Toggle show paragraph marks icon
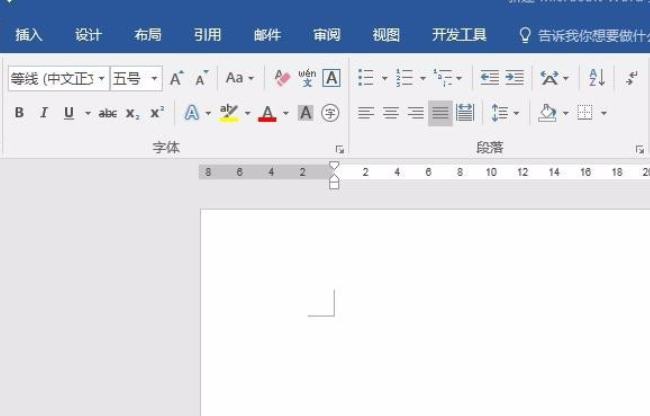The height and width of the screenshot is (416, 650). (632, 78)
